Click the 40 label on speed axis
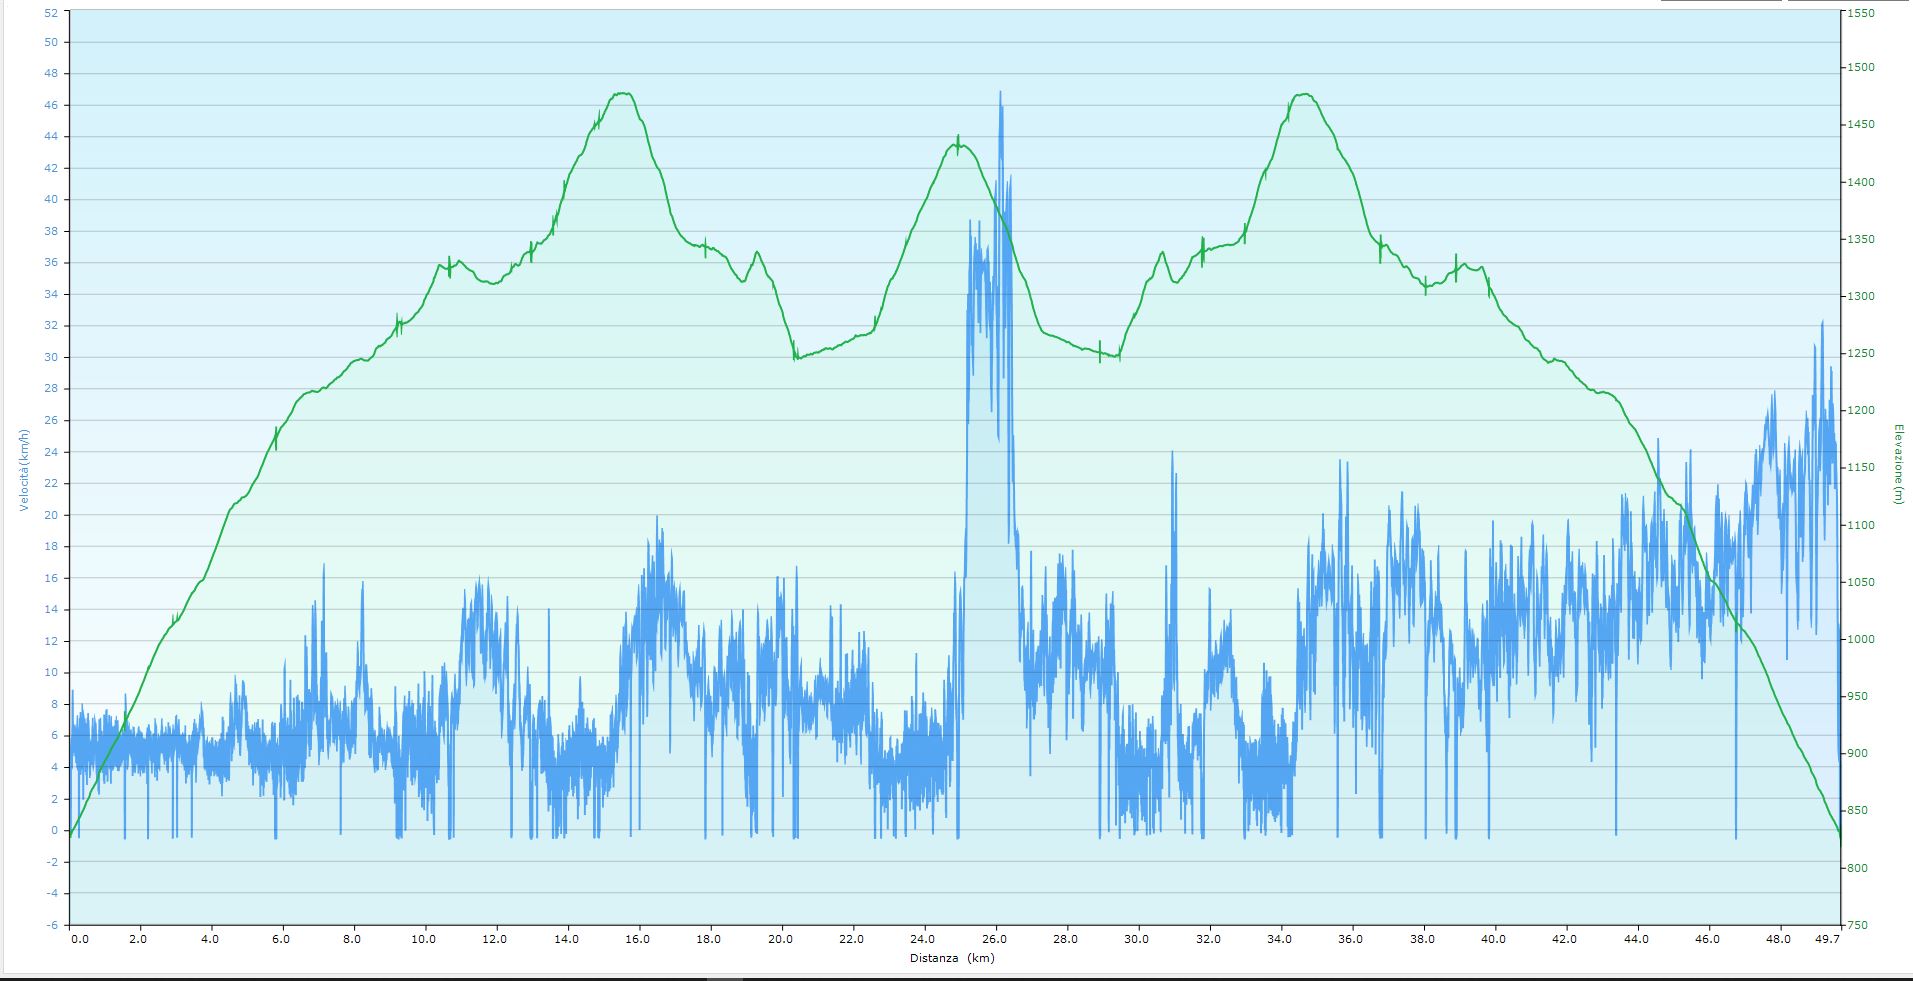 [52, 200]
